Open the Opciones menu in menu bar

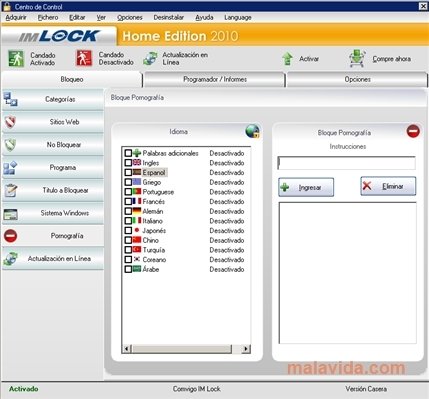[130, 17]
